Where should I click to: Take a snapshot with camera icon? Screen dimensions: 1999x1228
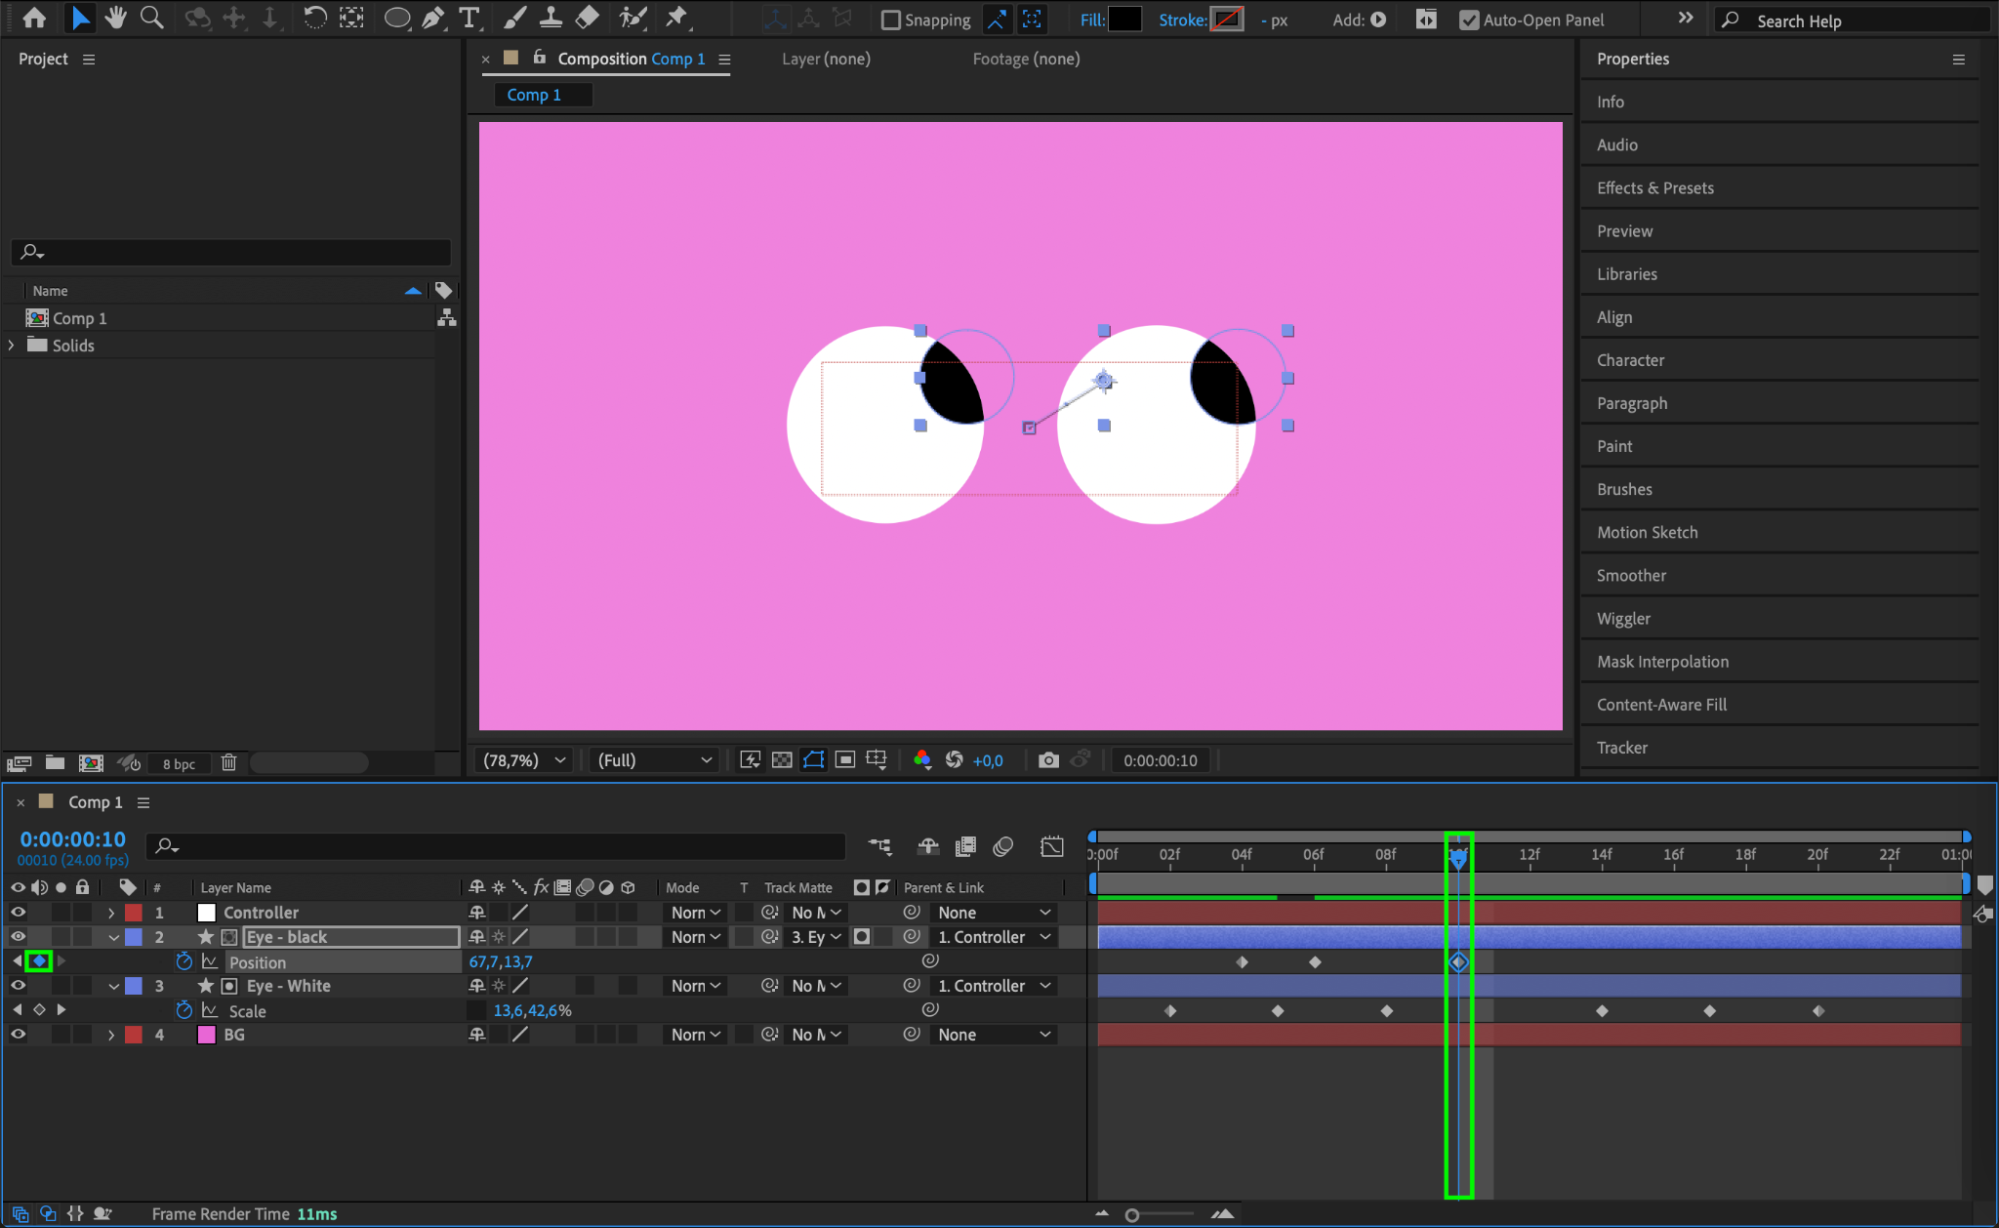tap(1048, 760)
